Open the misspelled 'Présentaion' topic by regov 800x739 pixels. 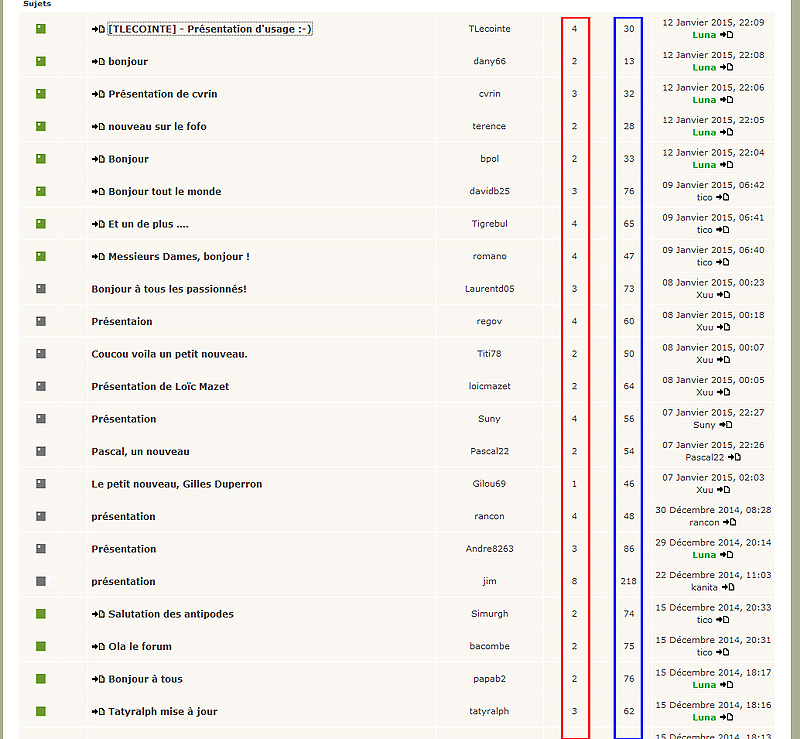coord(122,322)
